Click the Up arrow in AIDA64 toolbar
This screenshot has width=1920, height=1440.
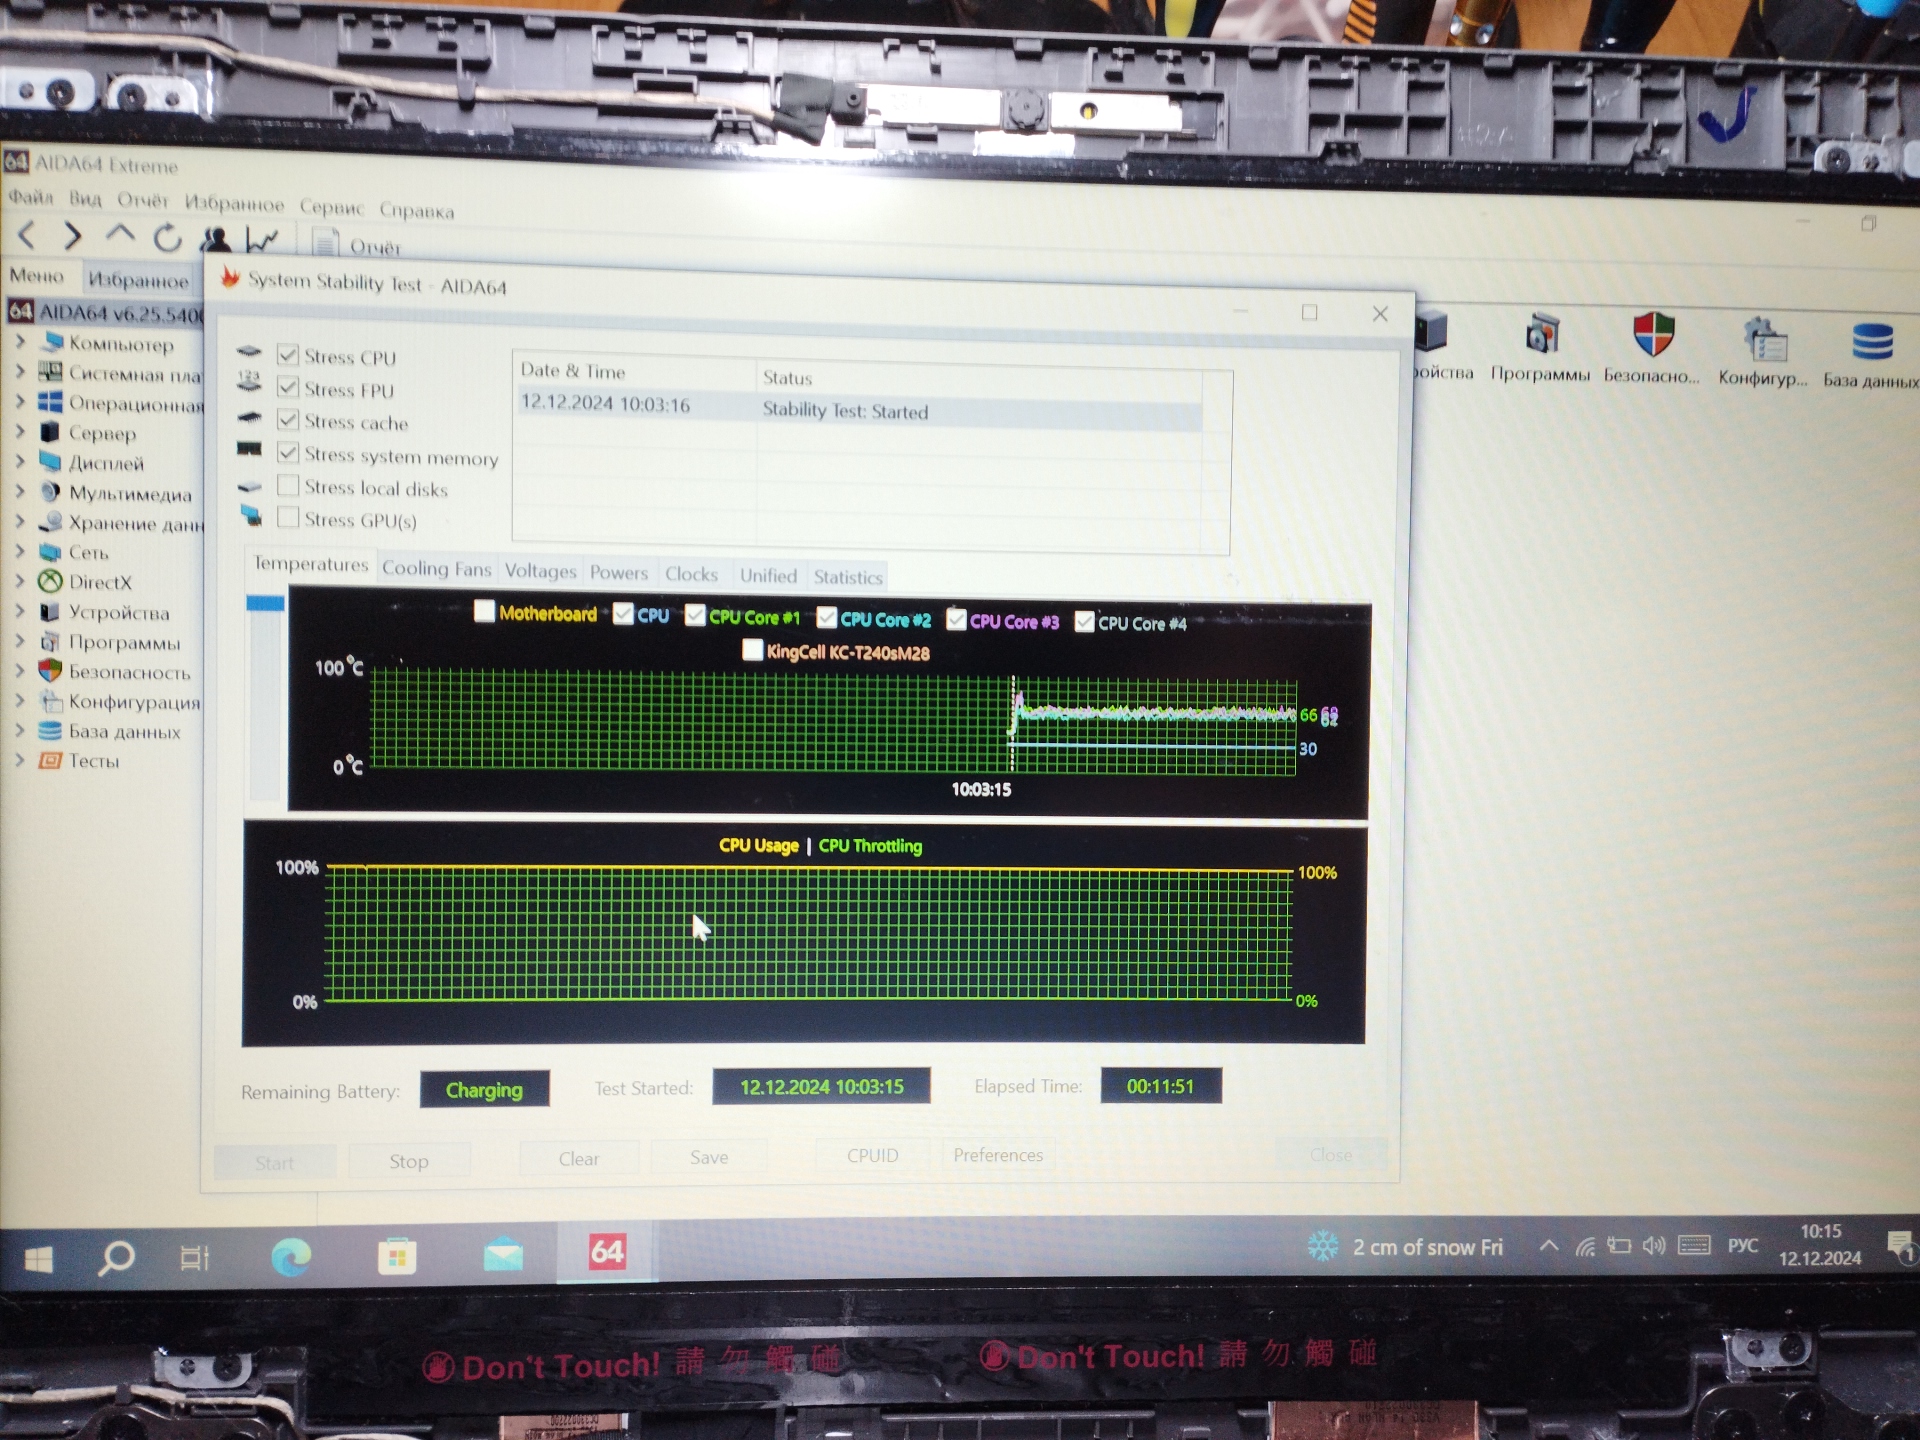119,234
